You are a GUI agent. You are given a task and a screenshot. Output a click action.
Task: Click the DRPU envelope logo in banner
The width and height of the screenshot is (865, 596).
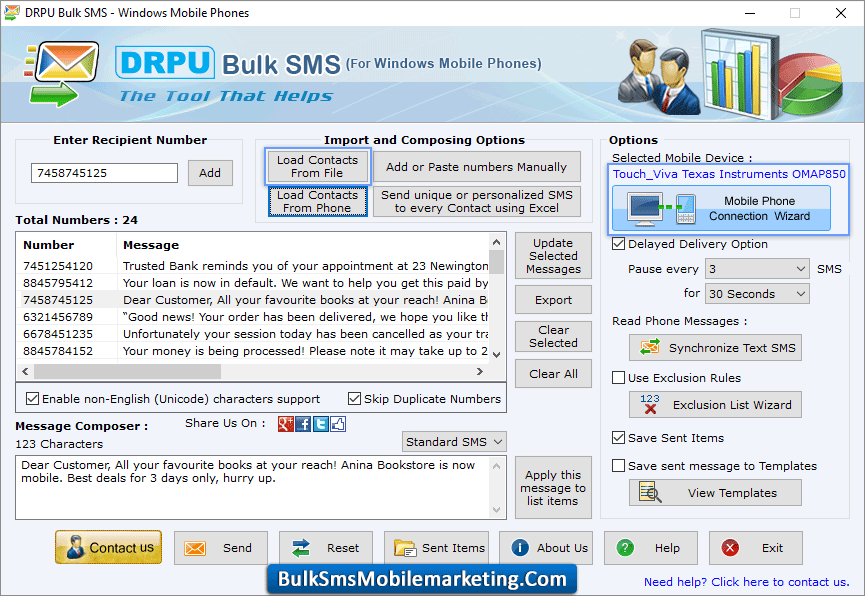[x=62, y=74]
